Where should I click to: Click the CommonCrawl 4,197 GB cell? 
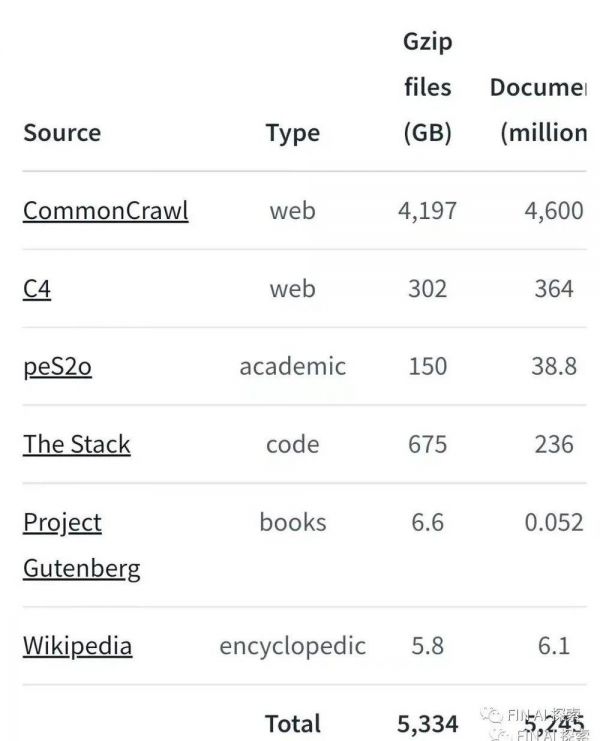(427, 211)
